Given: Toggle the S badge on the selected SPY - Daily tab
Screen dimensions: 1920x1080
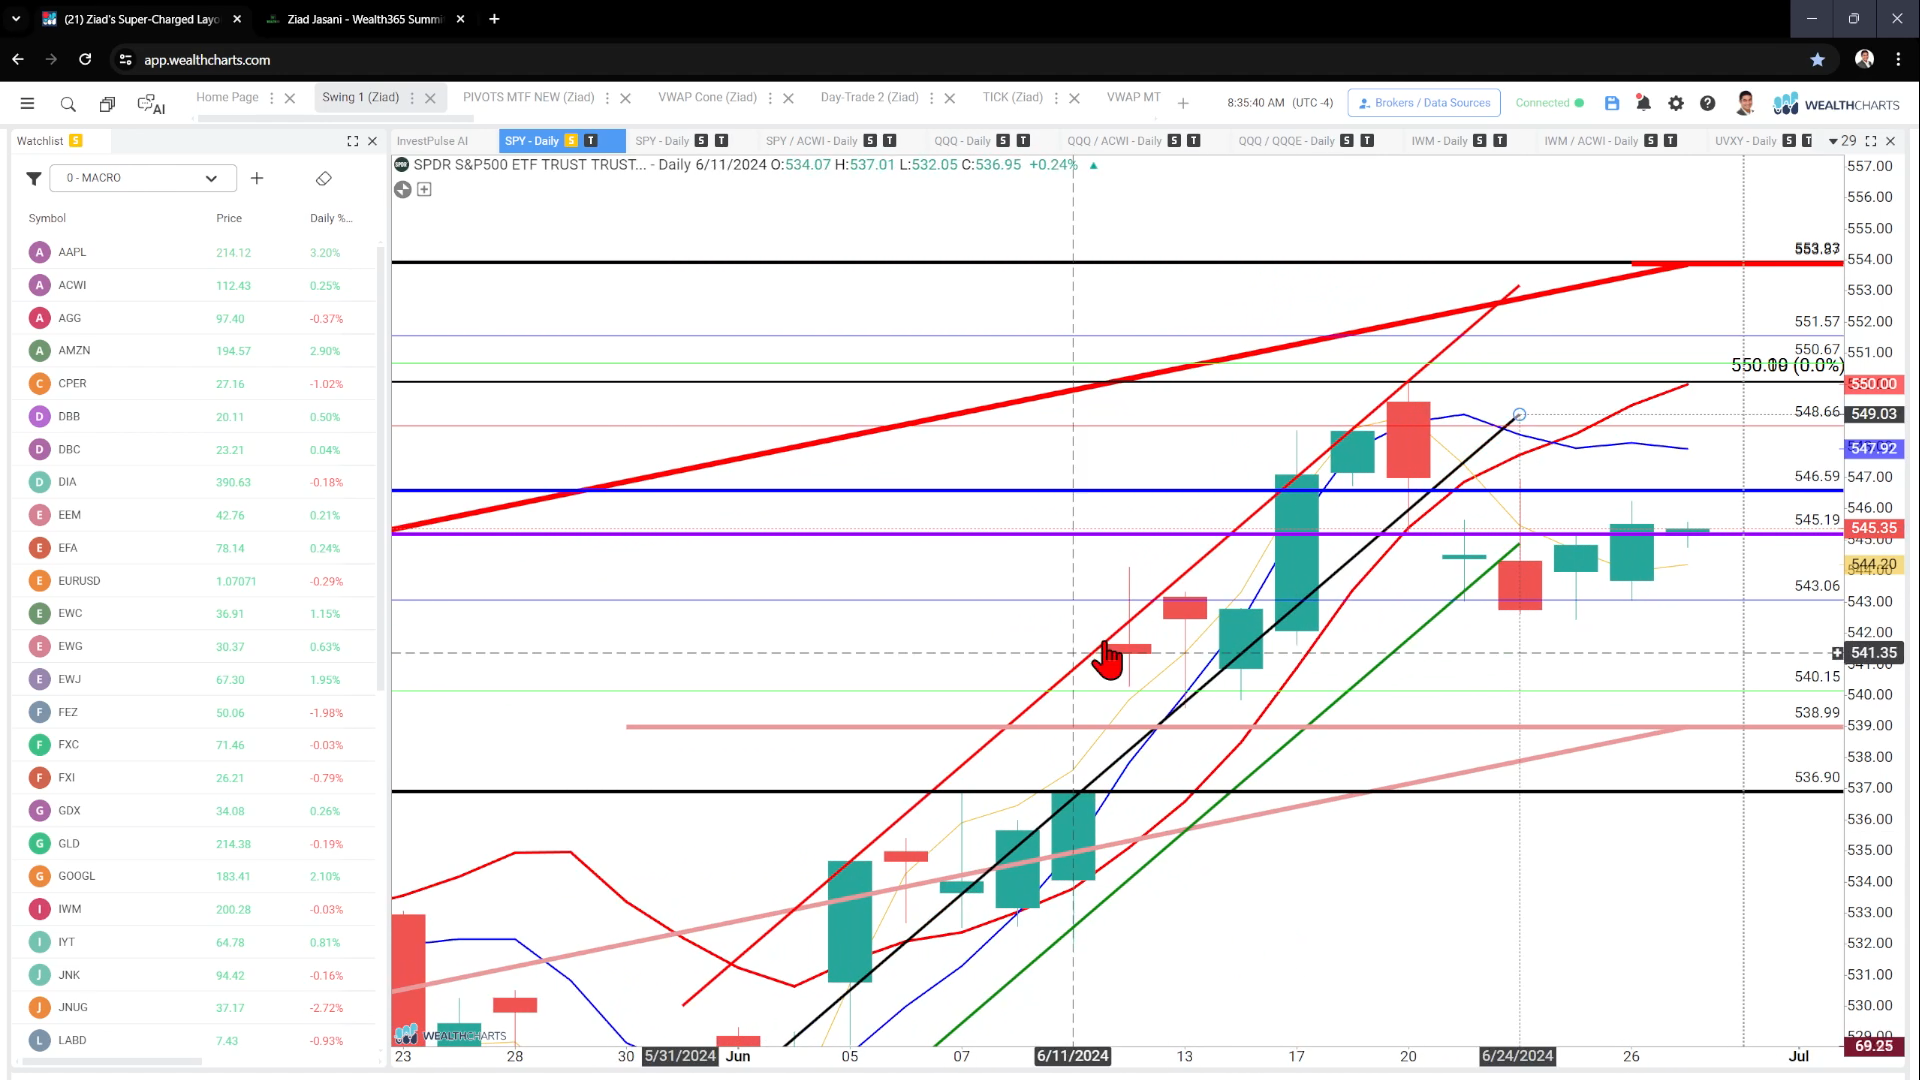Looking at the screenshot, I should click(x=570, y=141).
